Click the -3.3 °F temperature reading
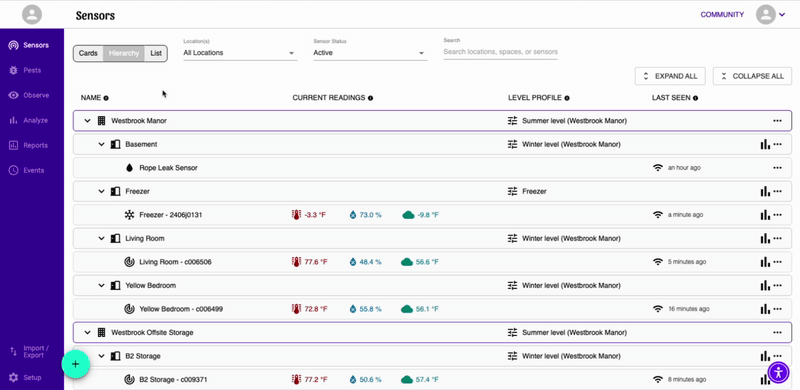The width and height of the screenshot is (800, 390). (308, 215)
